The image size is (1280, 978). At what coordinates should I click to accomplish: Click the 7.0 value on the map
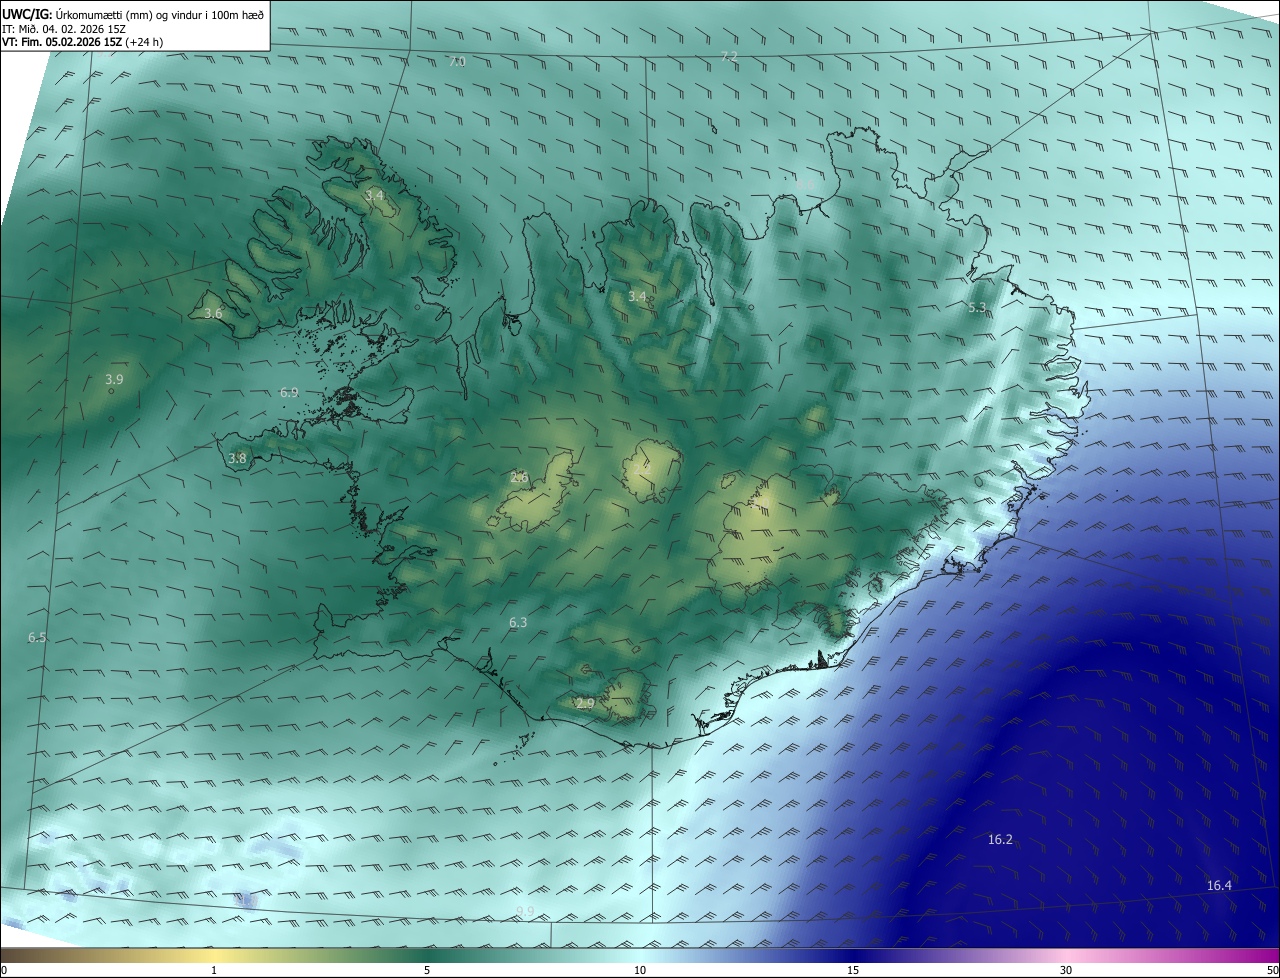click(457, 62)
